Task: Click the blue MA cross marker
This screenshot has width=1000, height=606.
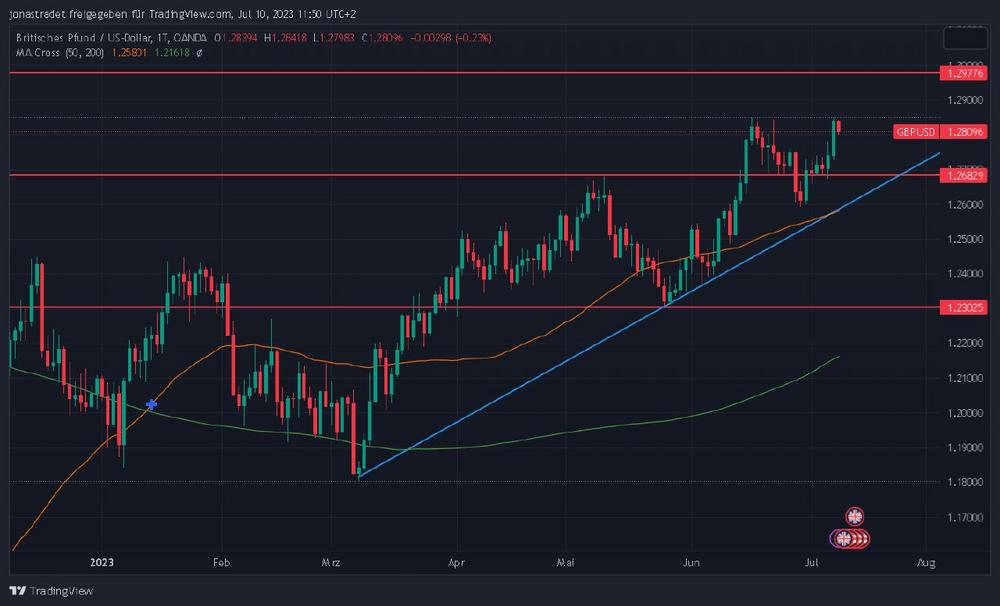Action: [x=151, y=405]
